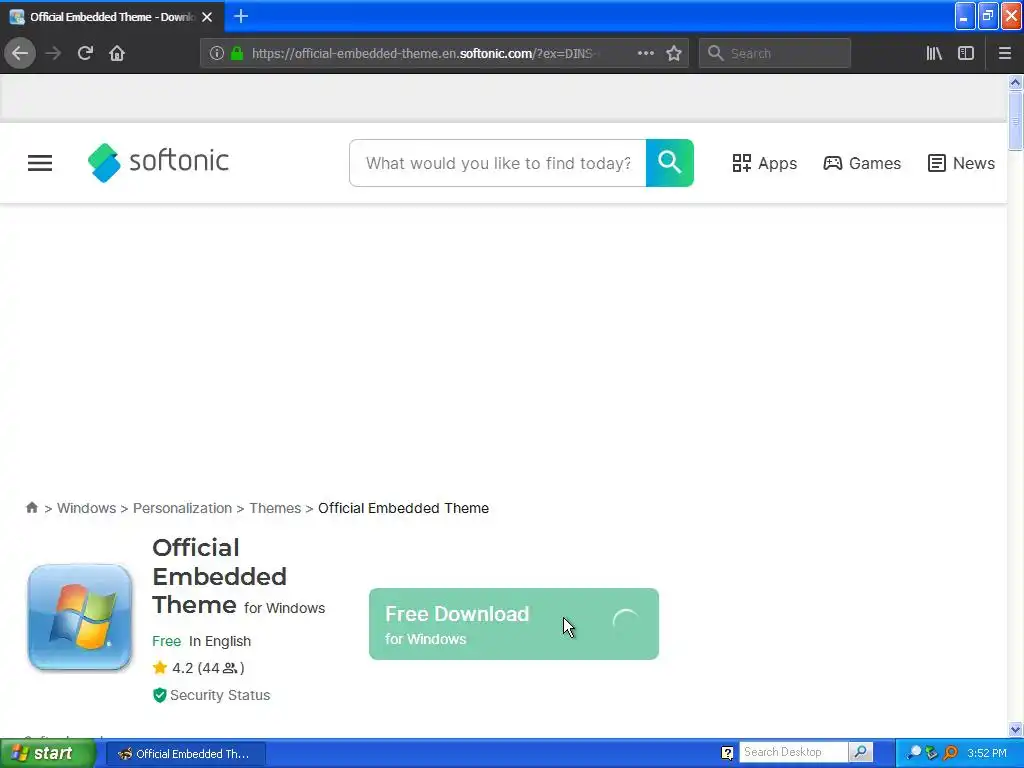Bookmark this page with the star icon

pos(674,53)
